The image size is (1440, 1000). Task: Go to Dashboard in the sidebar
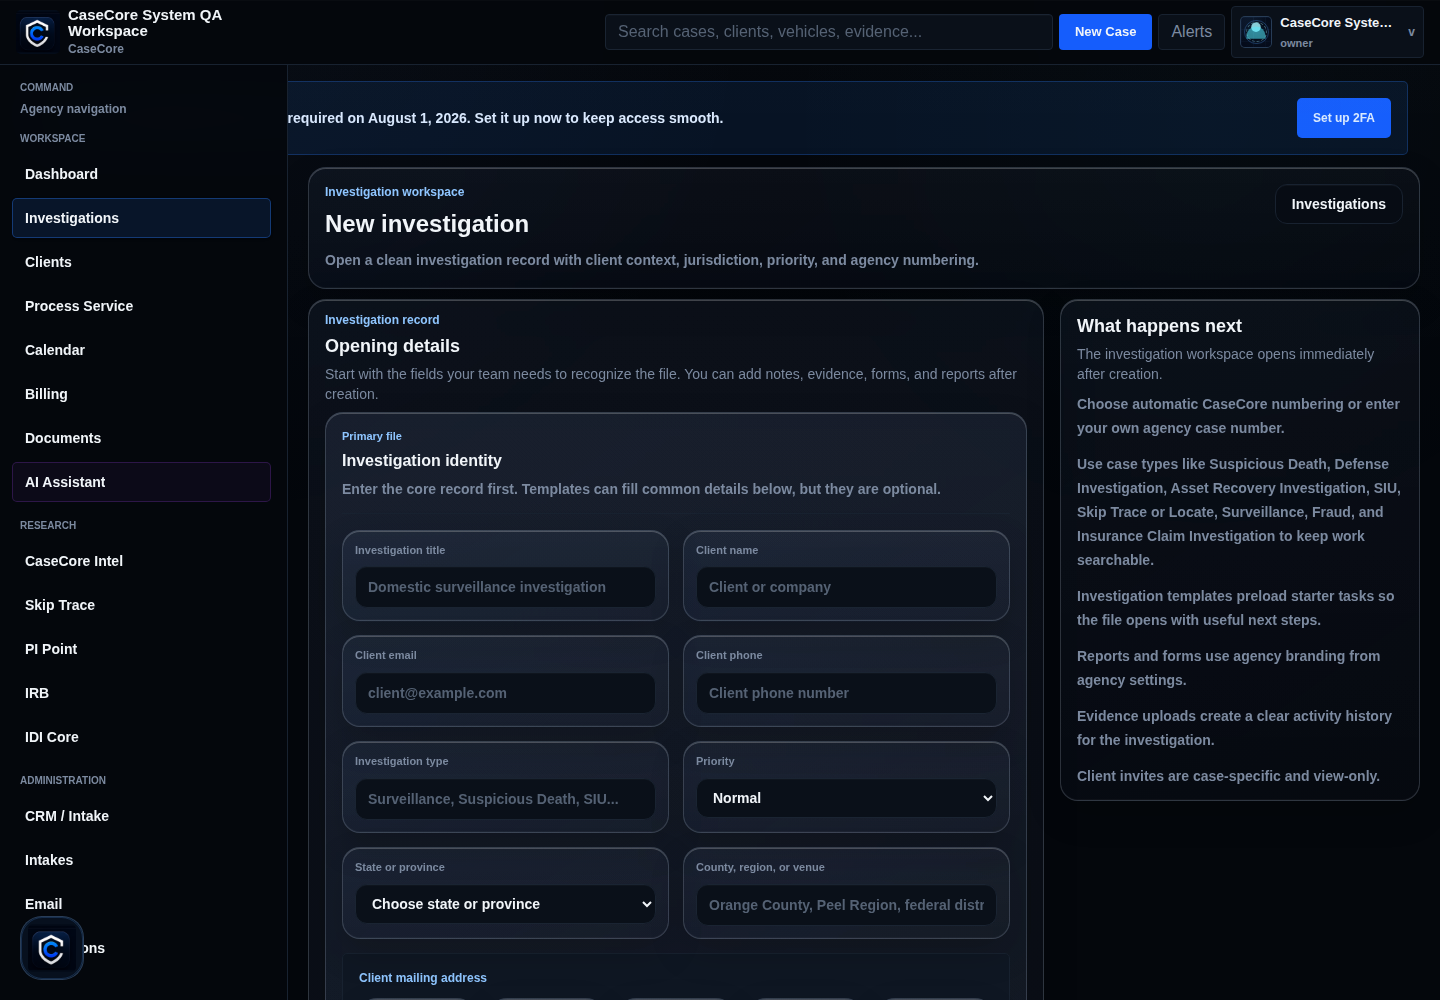[141, 174]
